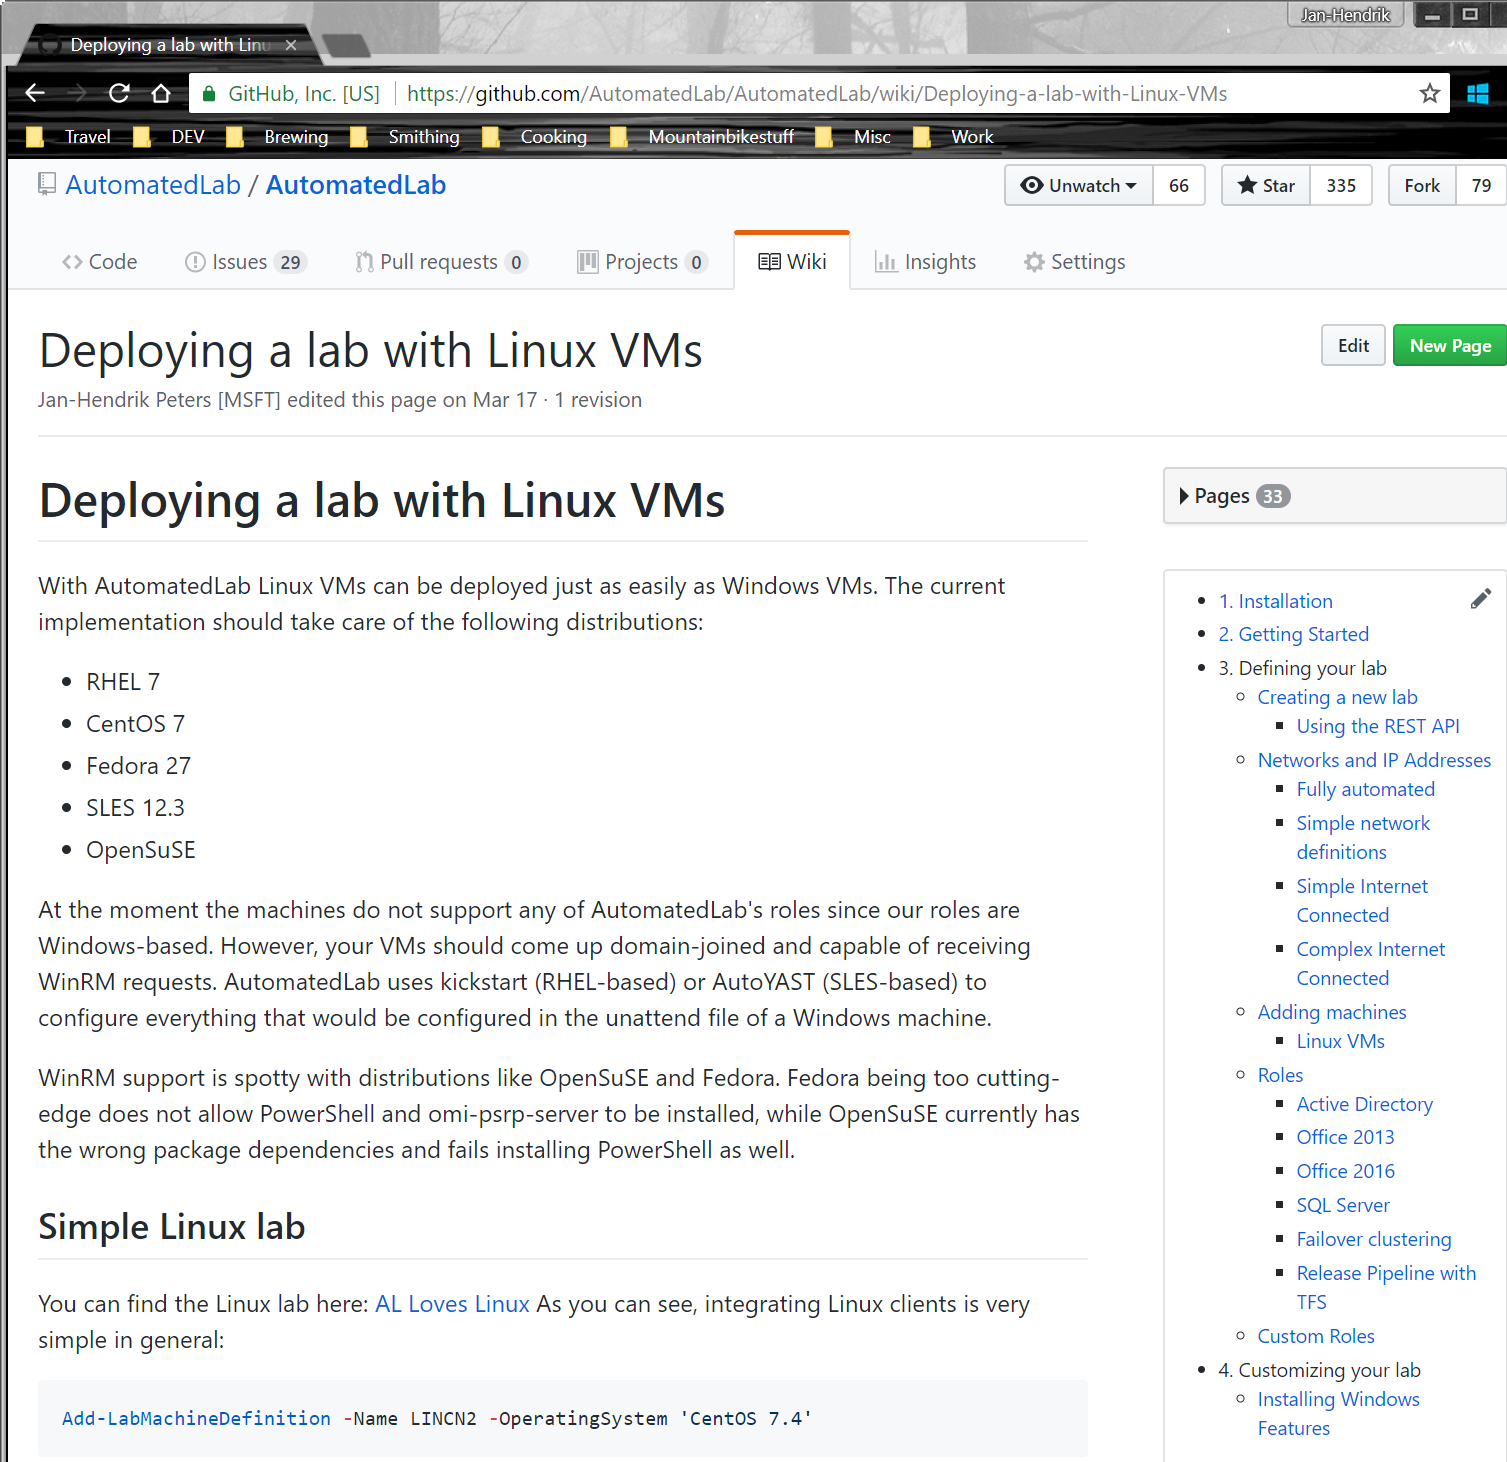Reload the page with refresh icon
The height and width of the screenshot is (1462, 1507).
(119, 93)
